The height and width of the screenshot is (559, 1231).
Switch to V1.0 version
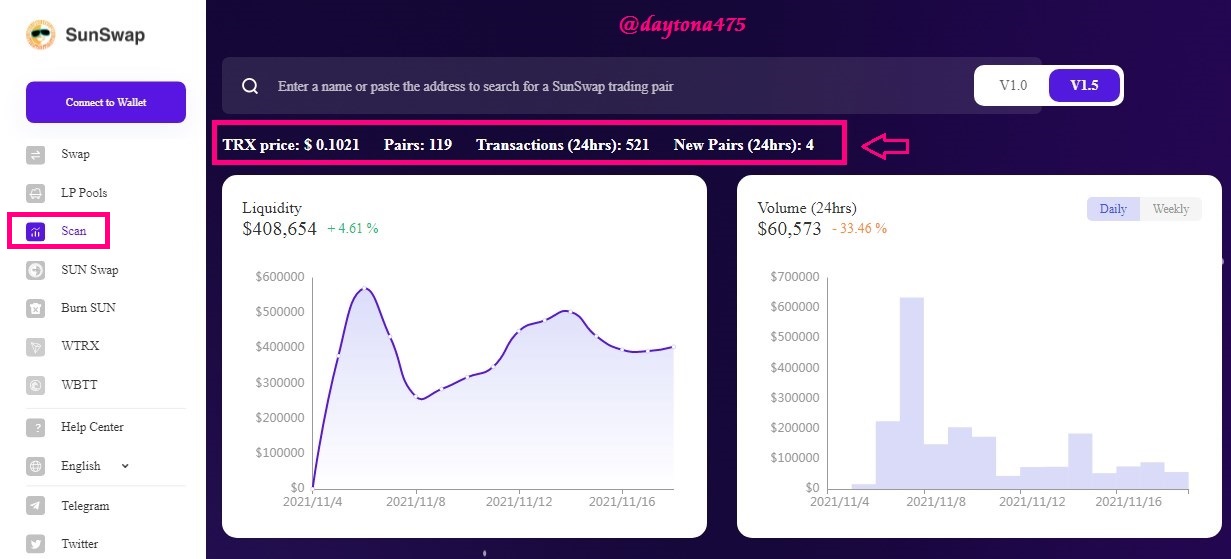1013,86
